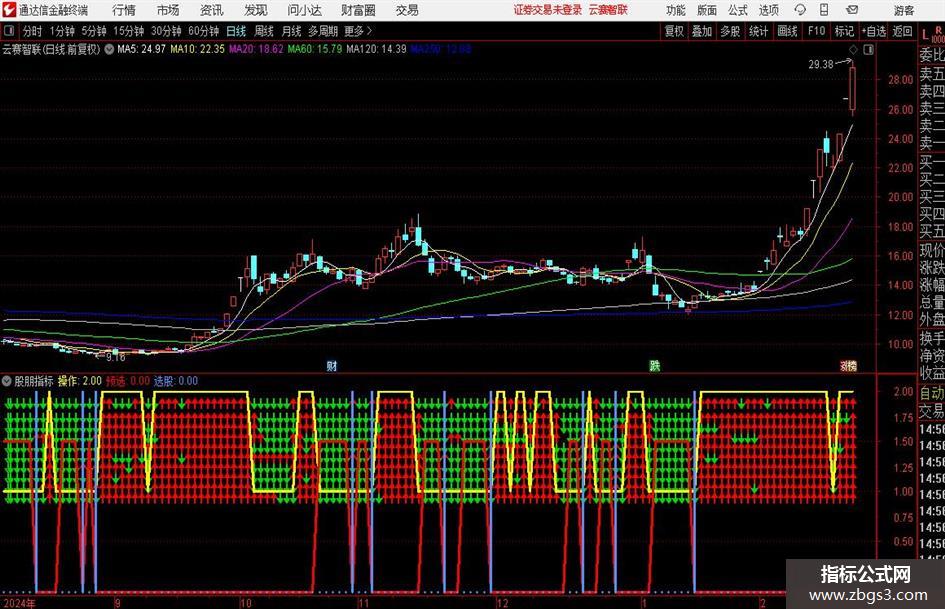The width and height of the screenshot is (945, 609).
Task: Switch to 60分钟 chart period
Action: [204, 31]
